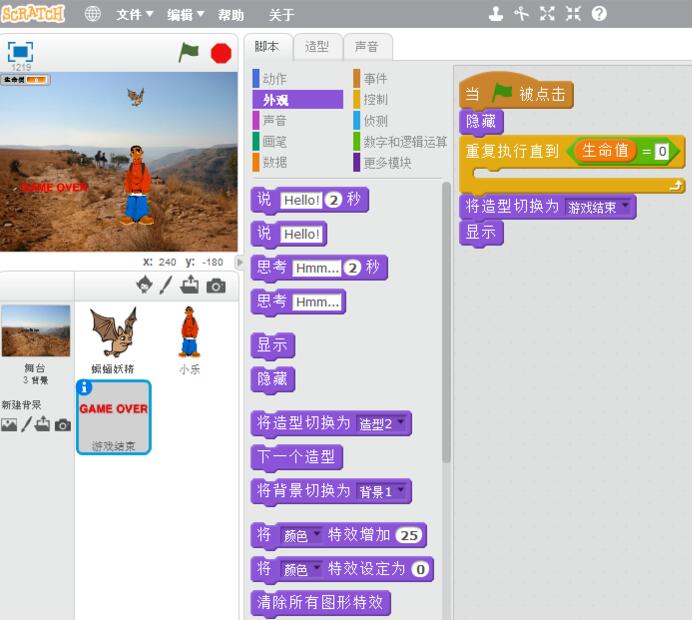Open the 声音 tab
The image size is (692, 620).
(x=367, y=47)
